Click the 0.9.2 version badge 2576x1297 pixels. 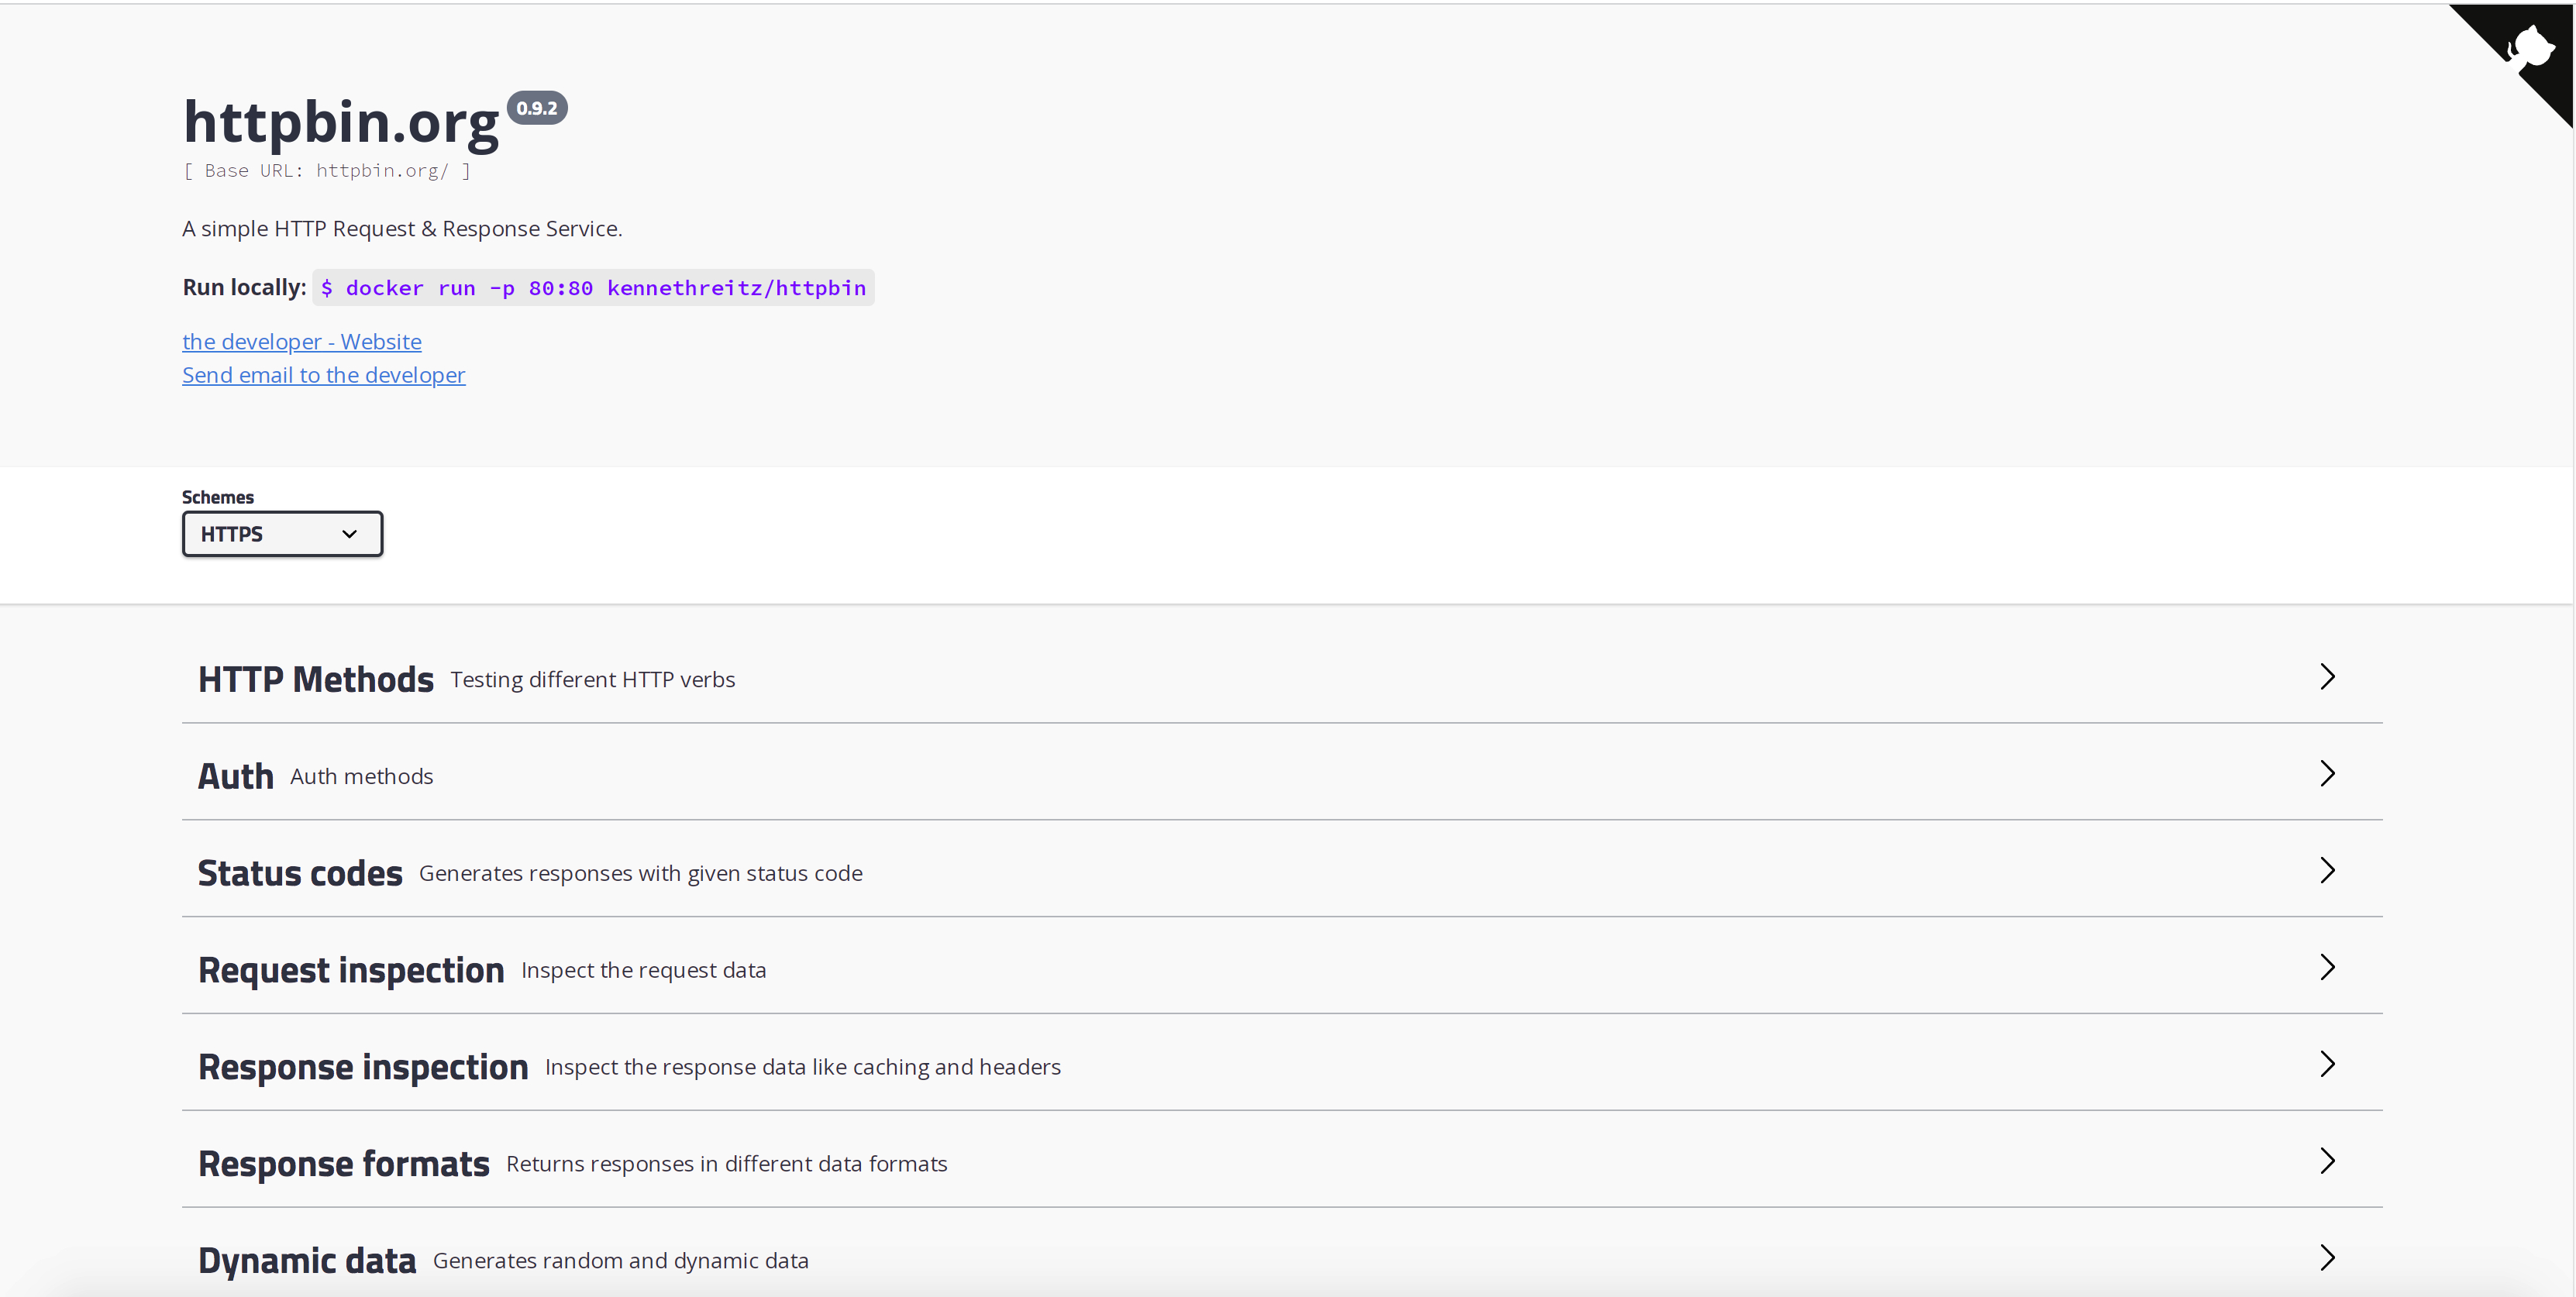537,108
